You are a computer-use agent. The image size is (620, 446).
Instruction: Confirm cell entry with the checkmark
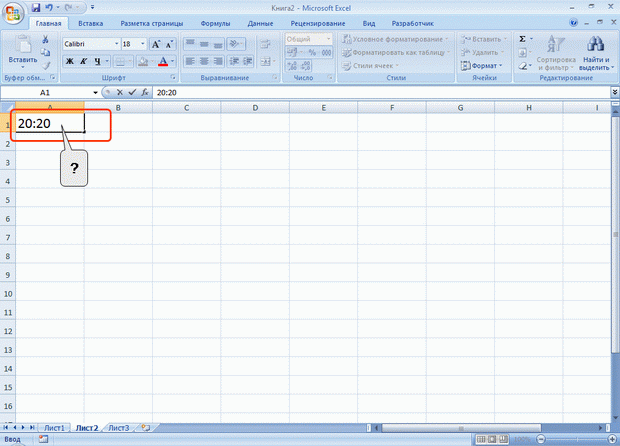click(x=132, y=93)
